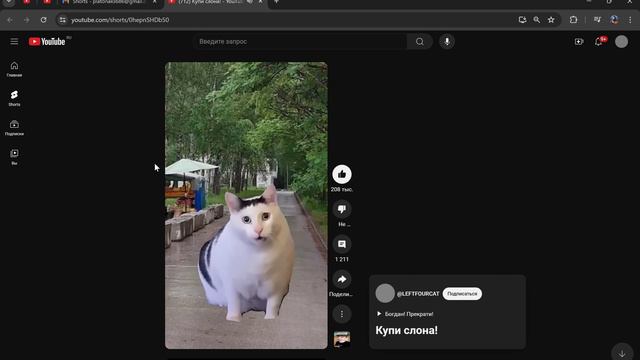Open a new browser tab with plus
640x360 pixels.
click(x=276, y=2)
